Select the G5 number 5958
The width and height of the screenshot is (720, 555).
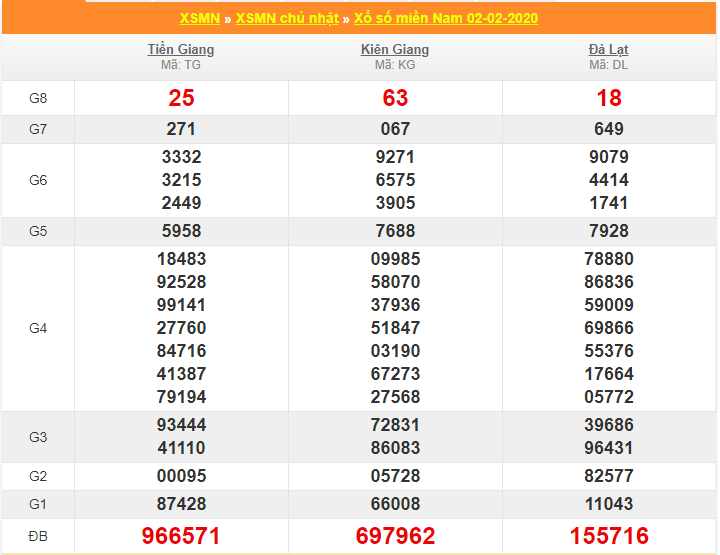181,231
